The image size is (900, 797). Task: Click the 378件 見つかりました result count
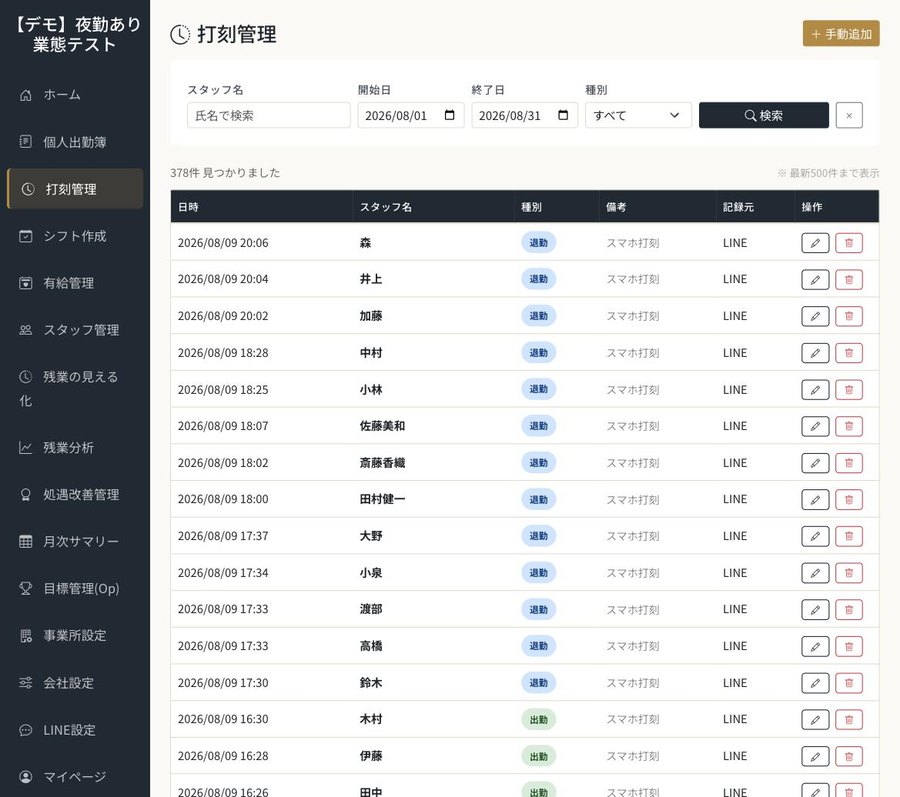pyautogui.click(x=225, y=173)
